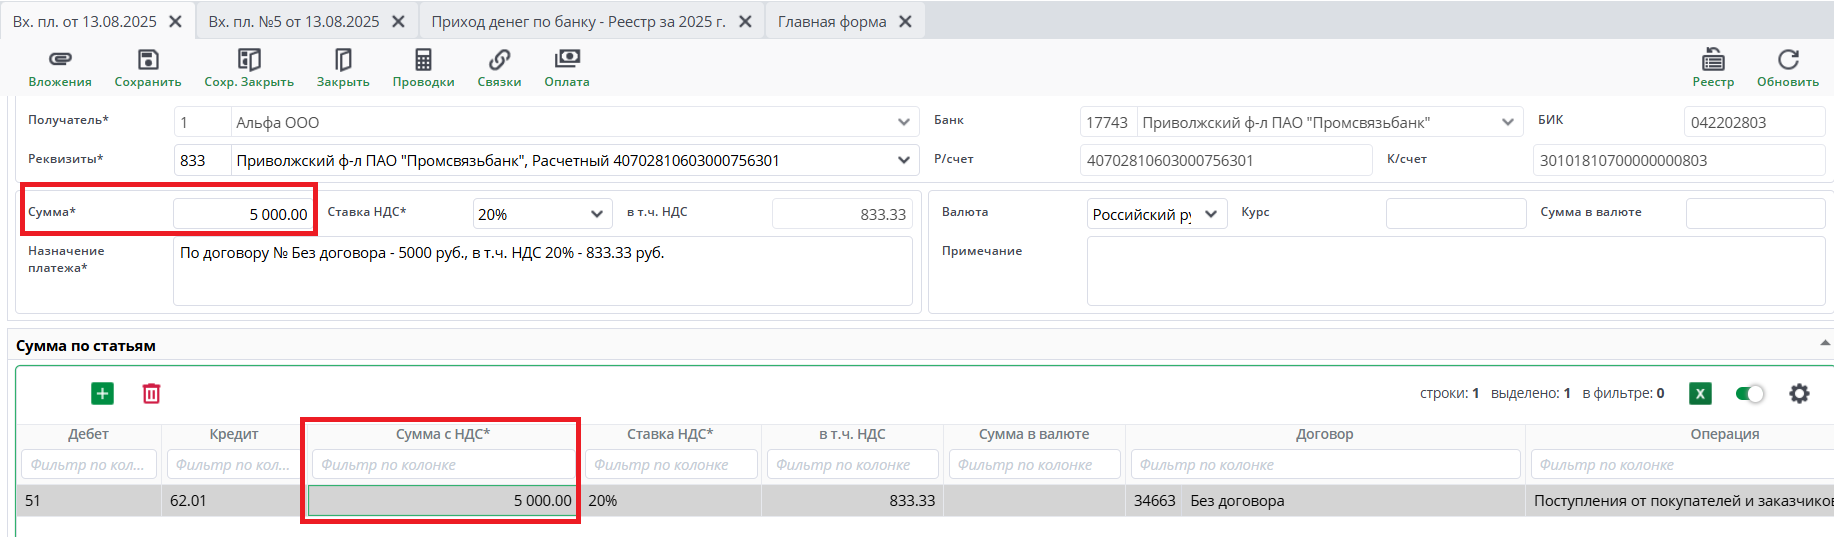Open the Валюта currency dropdown
Screen dimensions: 1834x537
click(1210, 214)
